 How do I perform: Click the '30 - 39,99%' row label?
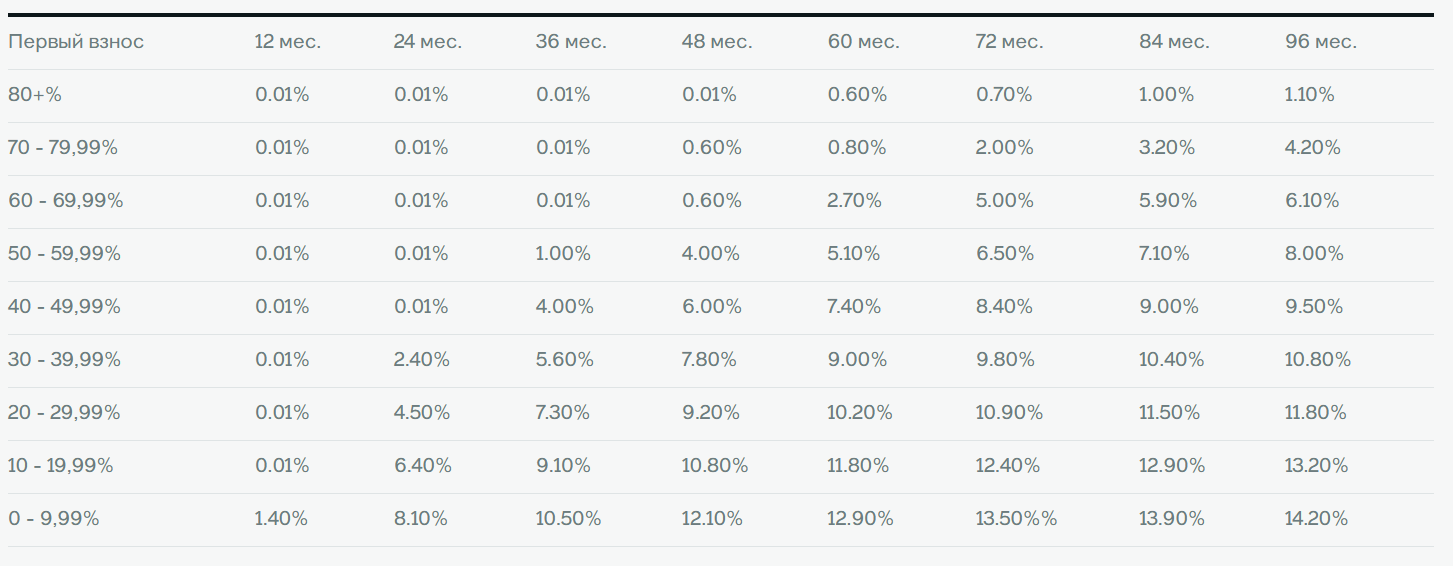[x=64, y=360]
